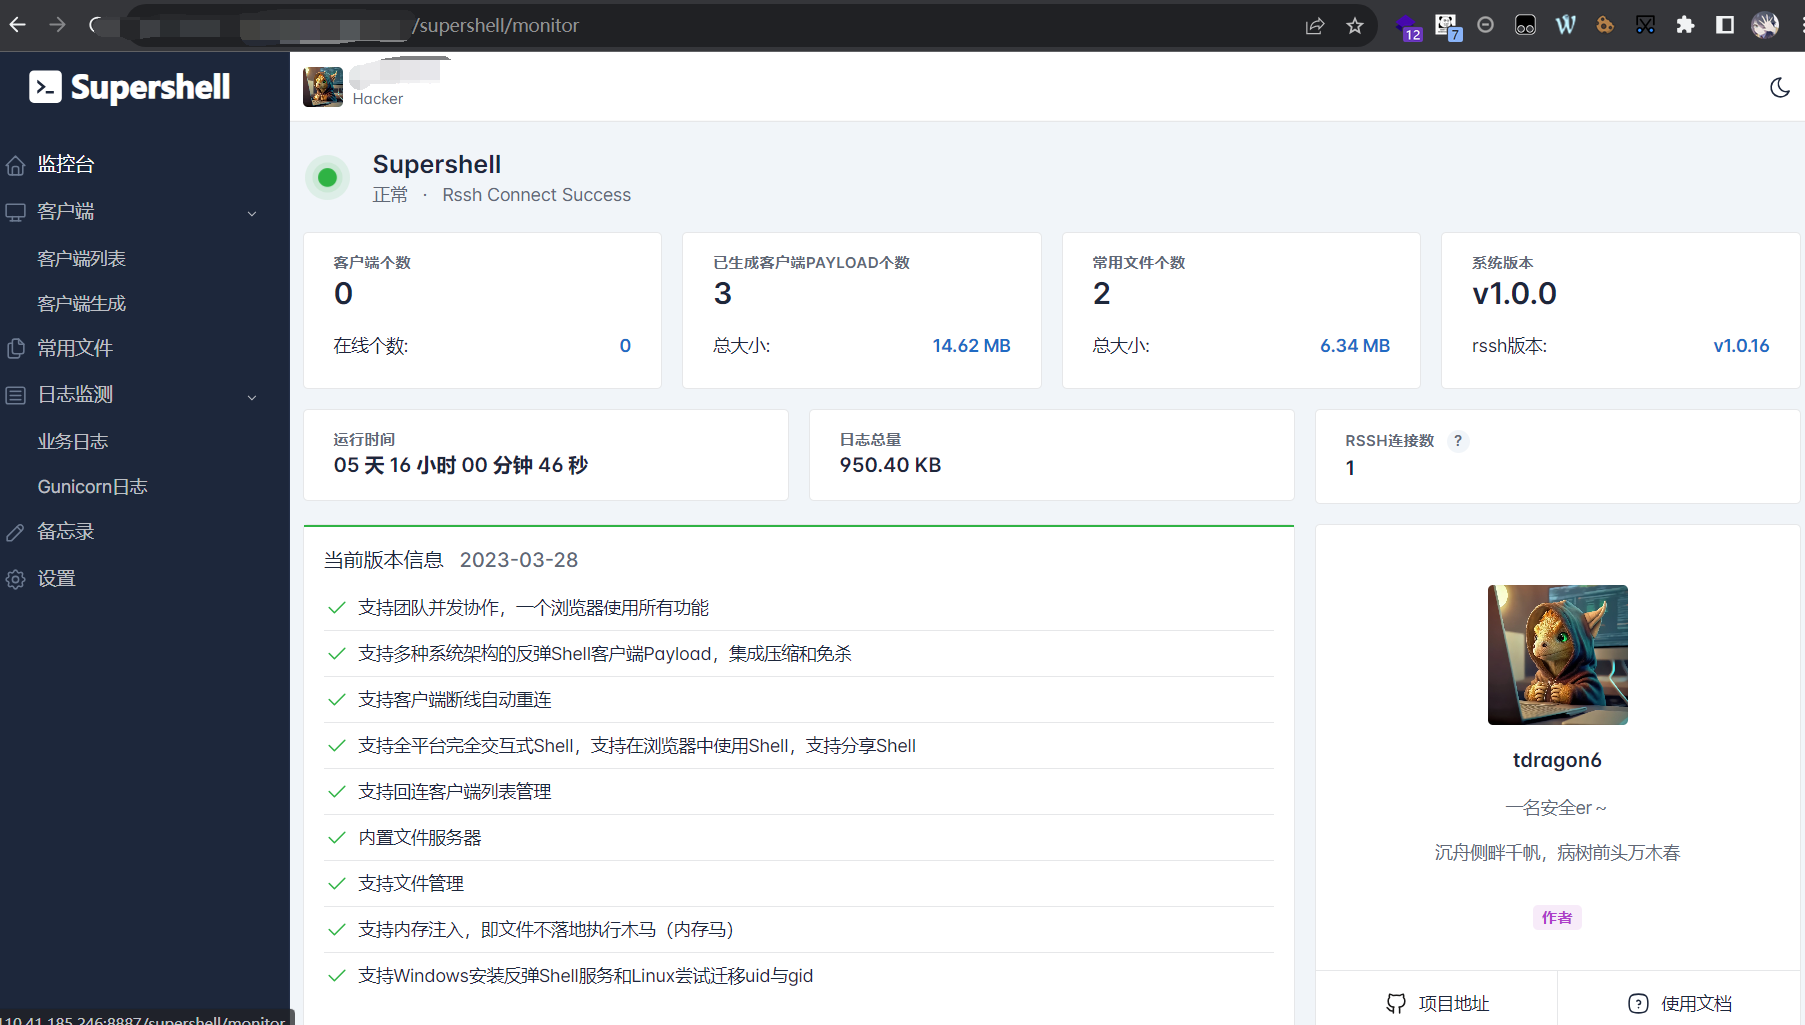Click the GitHub icon beside 项目地址
Screen dimensions: 1805x1025
pos(1396,1003)
